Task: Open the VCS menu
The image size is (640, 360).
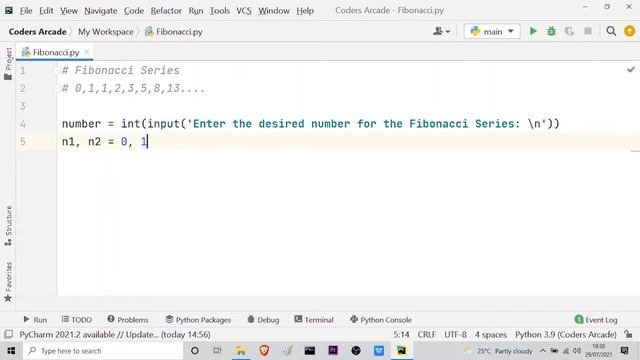Action: tap(244, 11)
